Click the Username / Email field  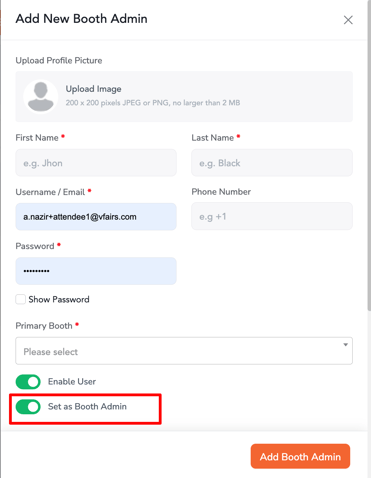(x=96, y=217)
